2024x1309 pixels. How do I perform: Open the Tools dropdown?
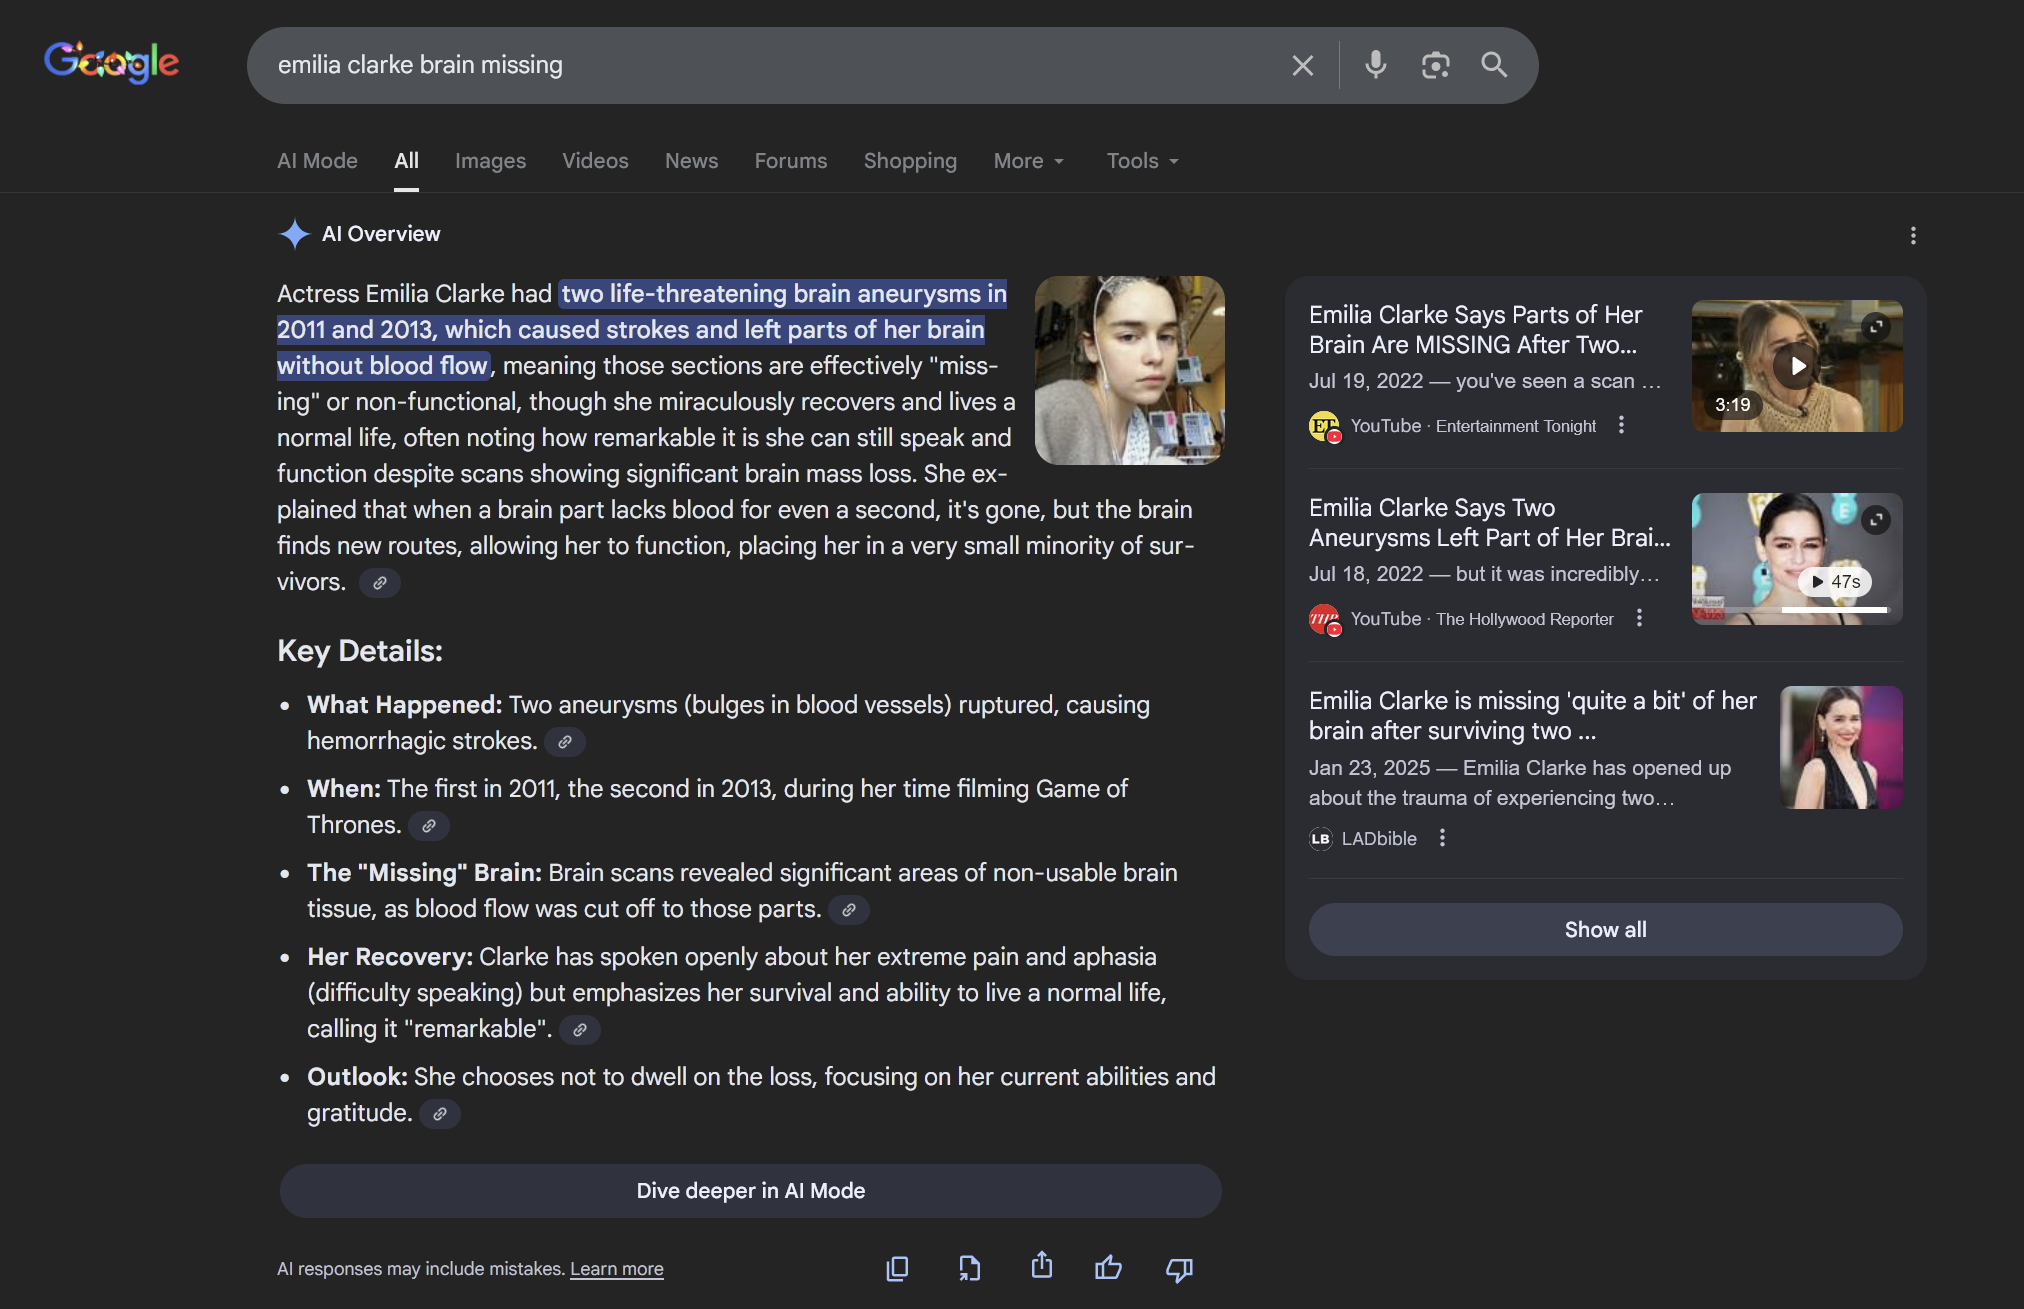click(x=1143, y=161)
